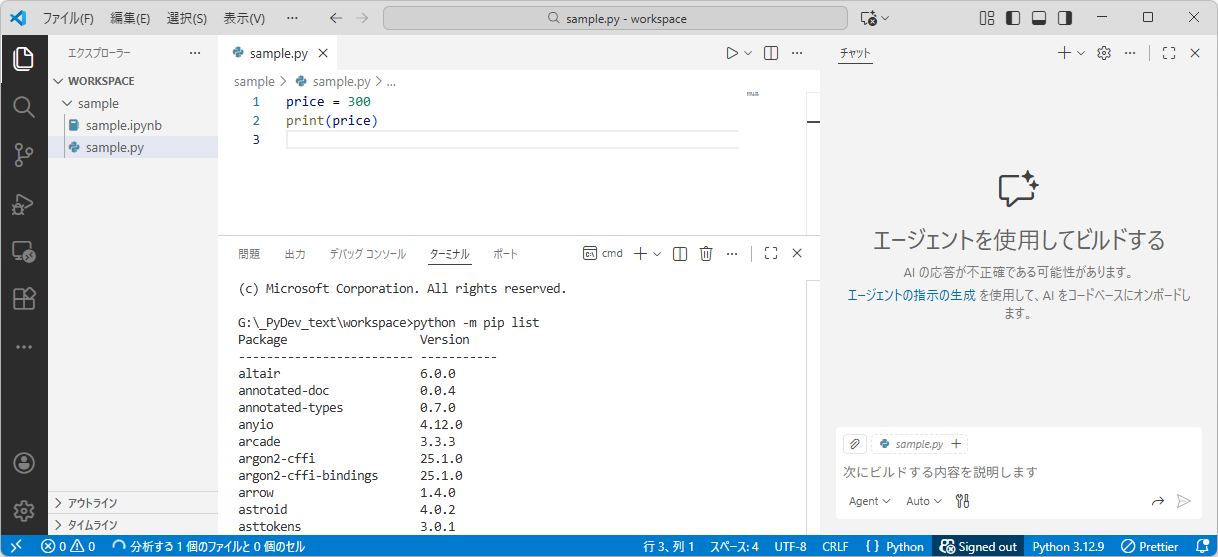
Task: Open new terminal launch profile dropdown
Action: click(x=657, y=254)
